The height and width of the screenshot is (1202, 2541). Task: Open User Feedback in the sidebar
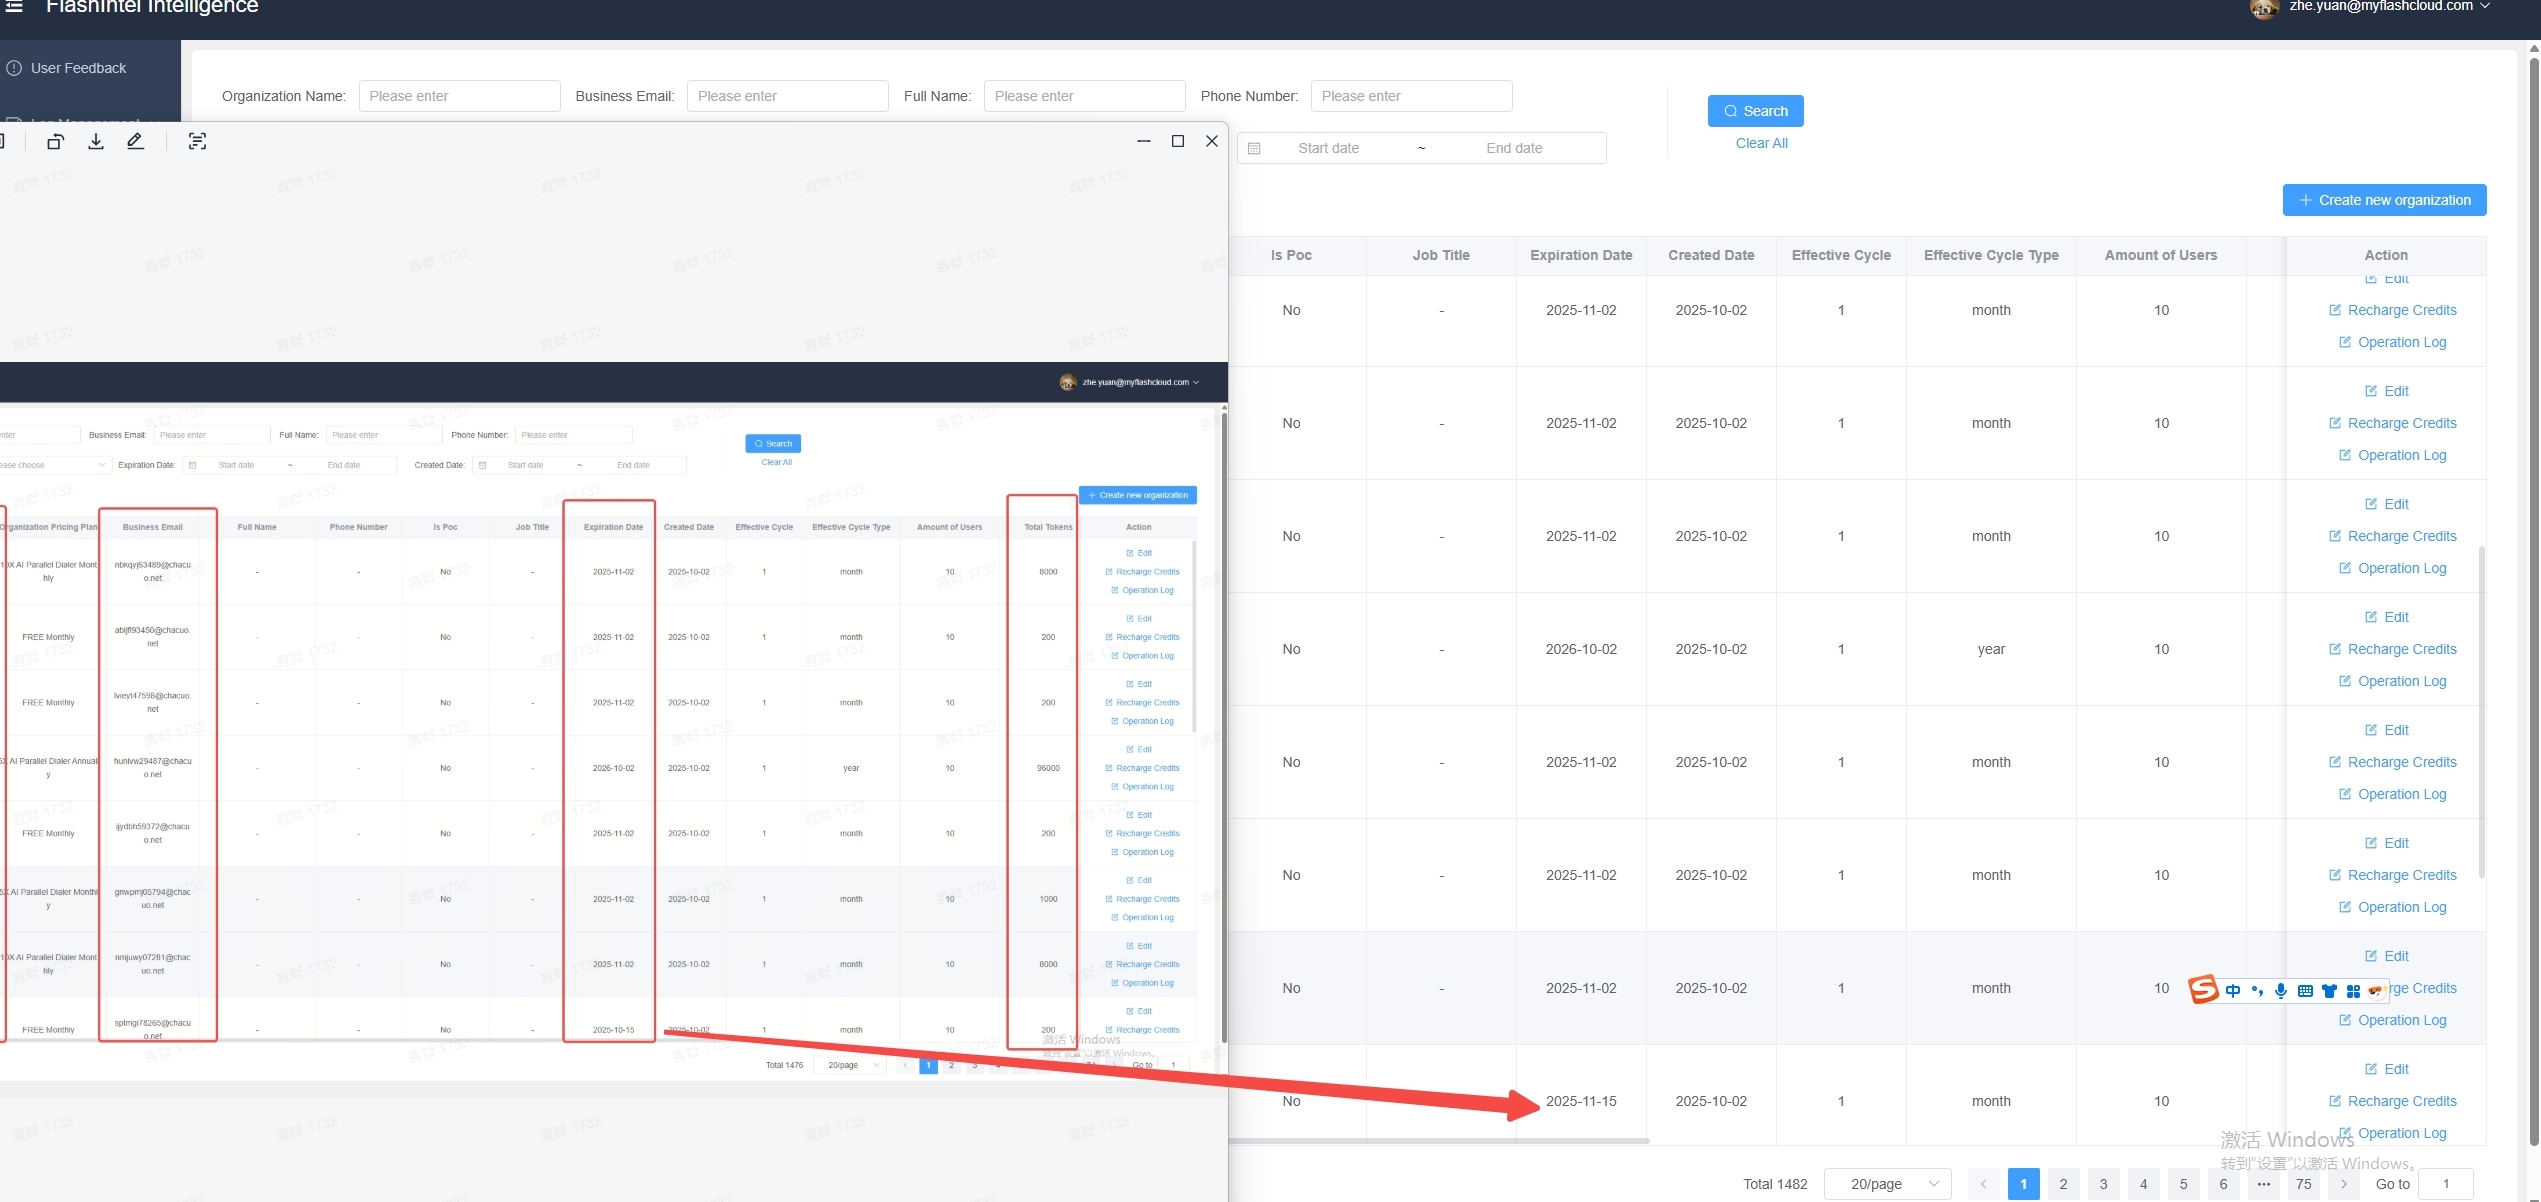78,68
